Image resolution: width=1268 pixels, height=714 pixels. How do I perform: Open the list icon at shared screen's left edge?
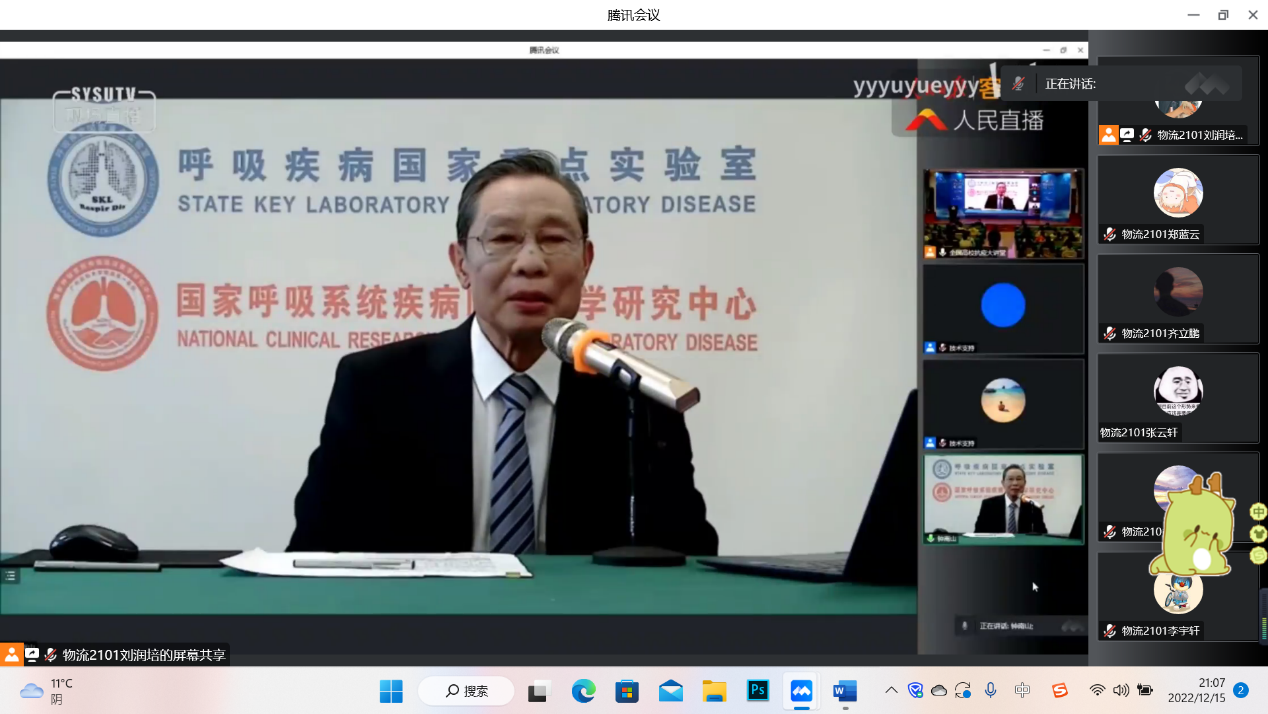(x=10, y=575)
